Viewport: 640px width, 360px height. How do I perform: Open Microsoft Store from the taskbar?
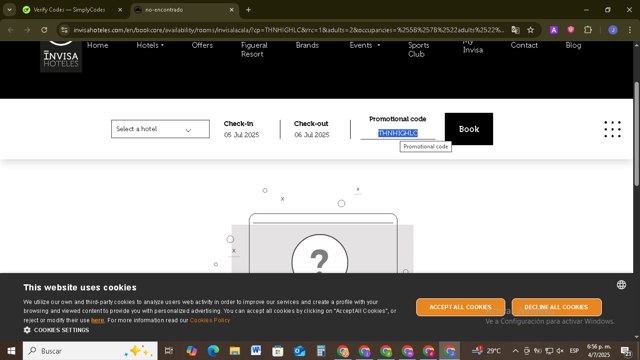click(278, 351)
